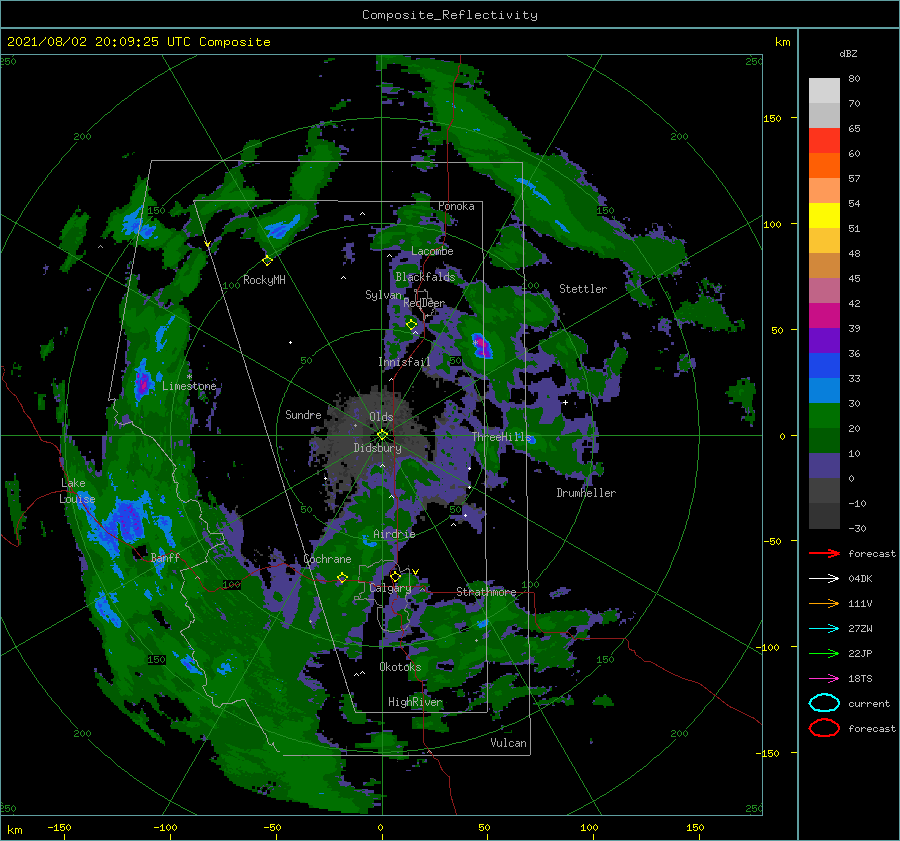Pick the green 22JP arrow icon
Image resolution: width=900 pixels, height=841 pixels.
coord(824,653)
